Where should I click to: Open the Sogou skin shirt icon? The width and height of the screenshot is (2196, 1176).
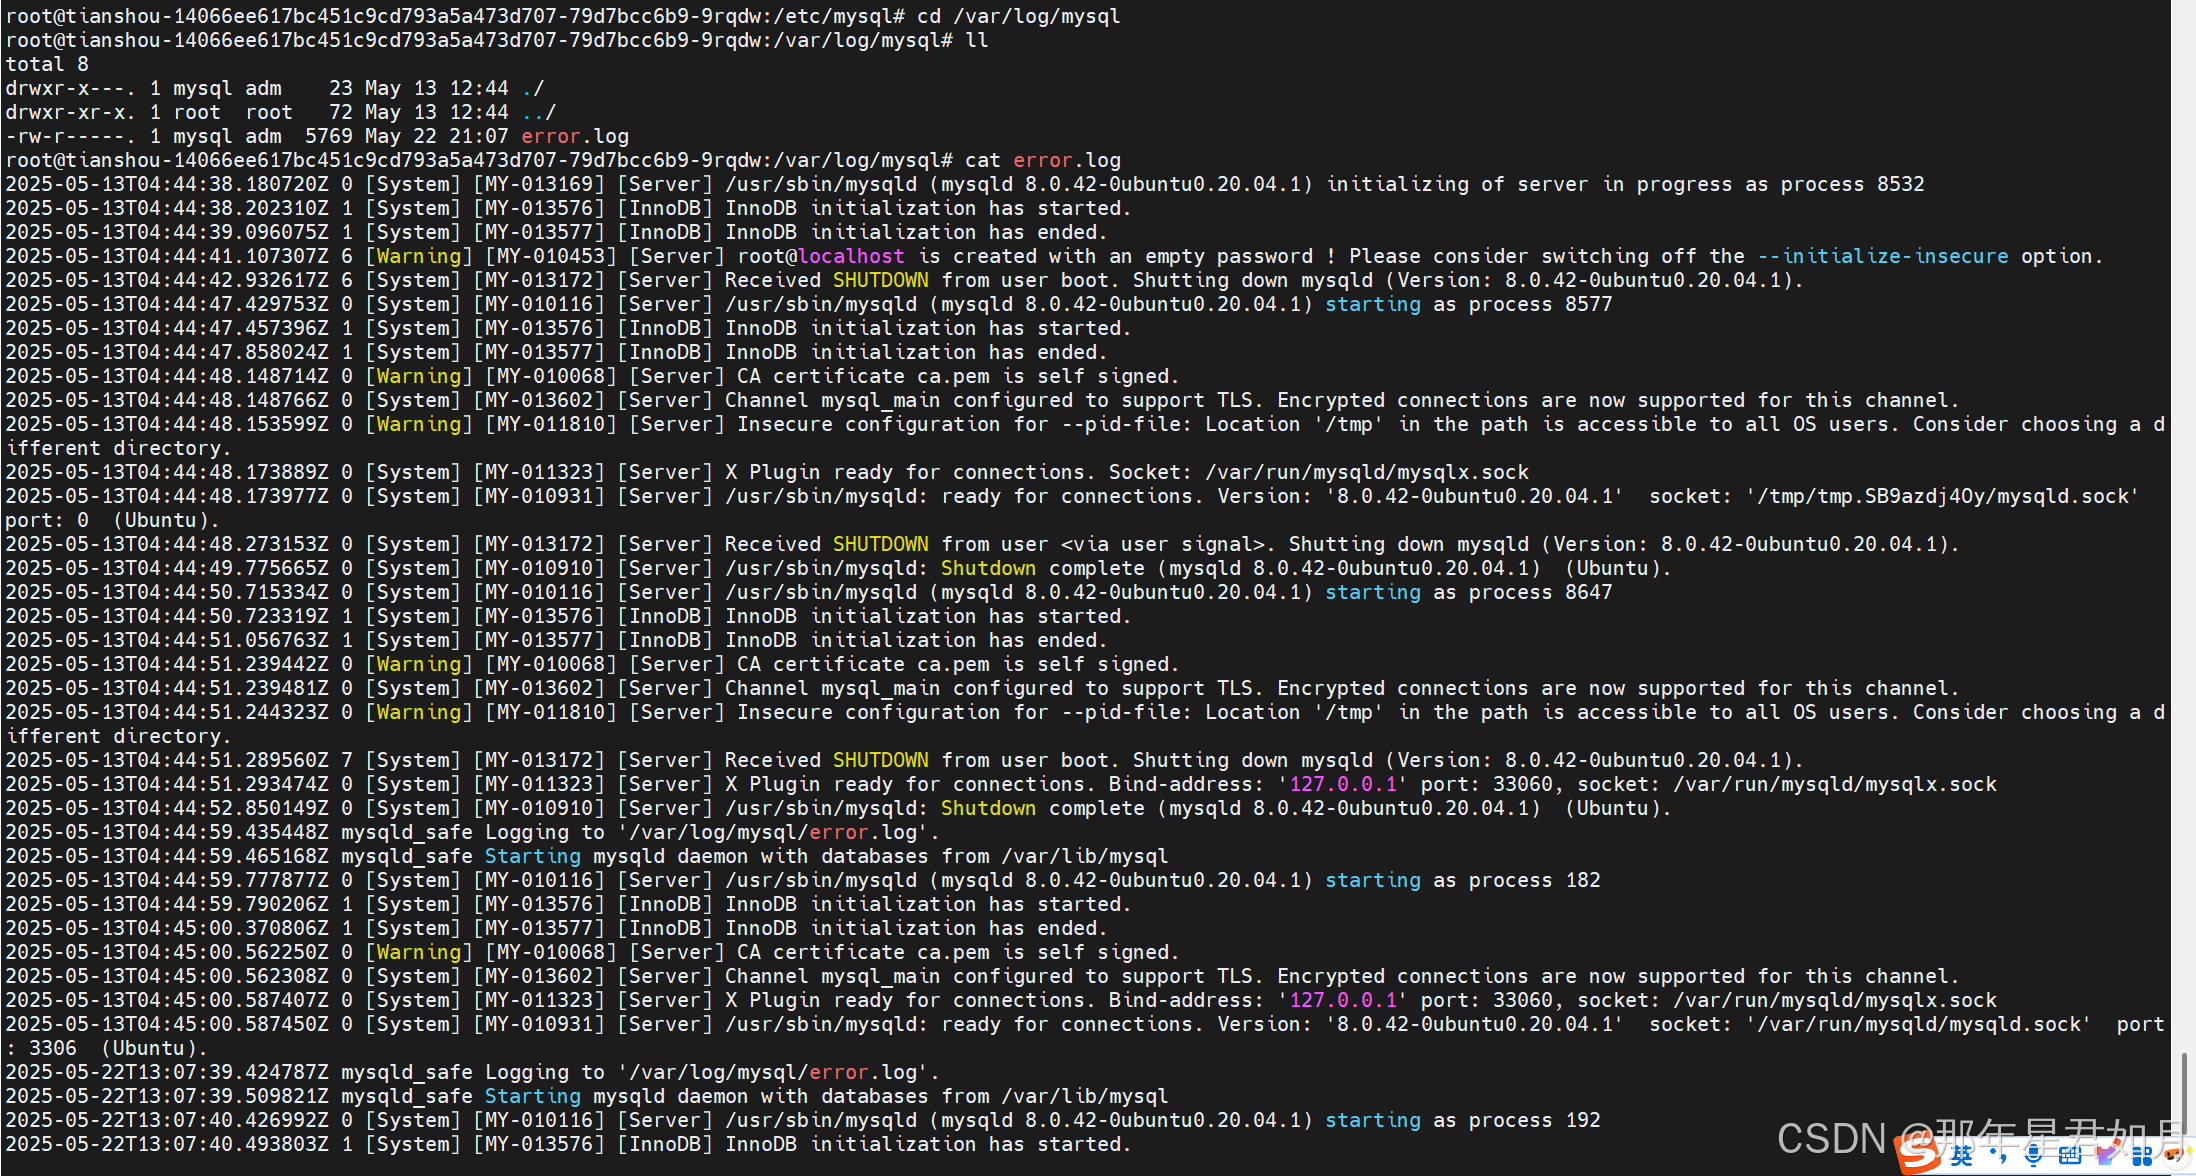tap(2106, 1156)
